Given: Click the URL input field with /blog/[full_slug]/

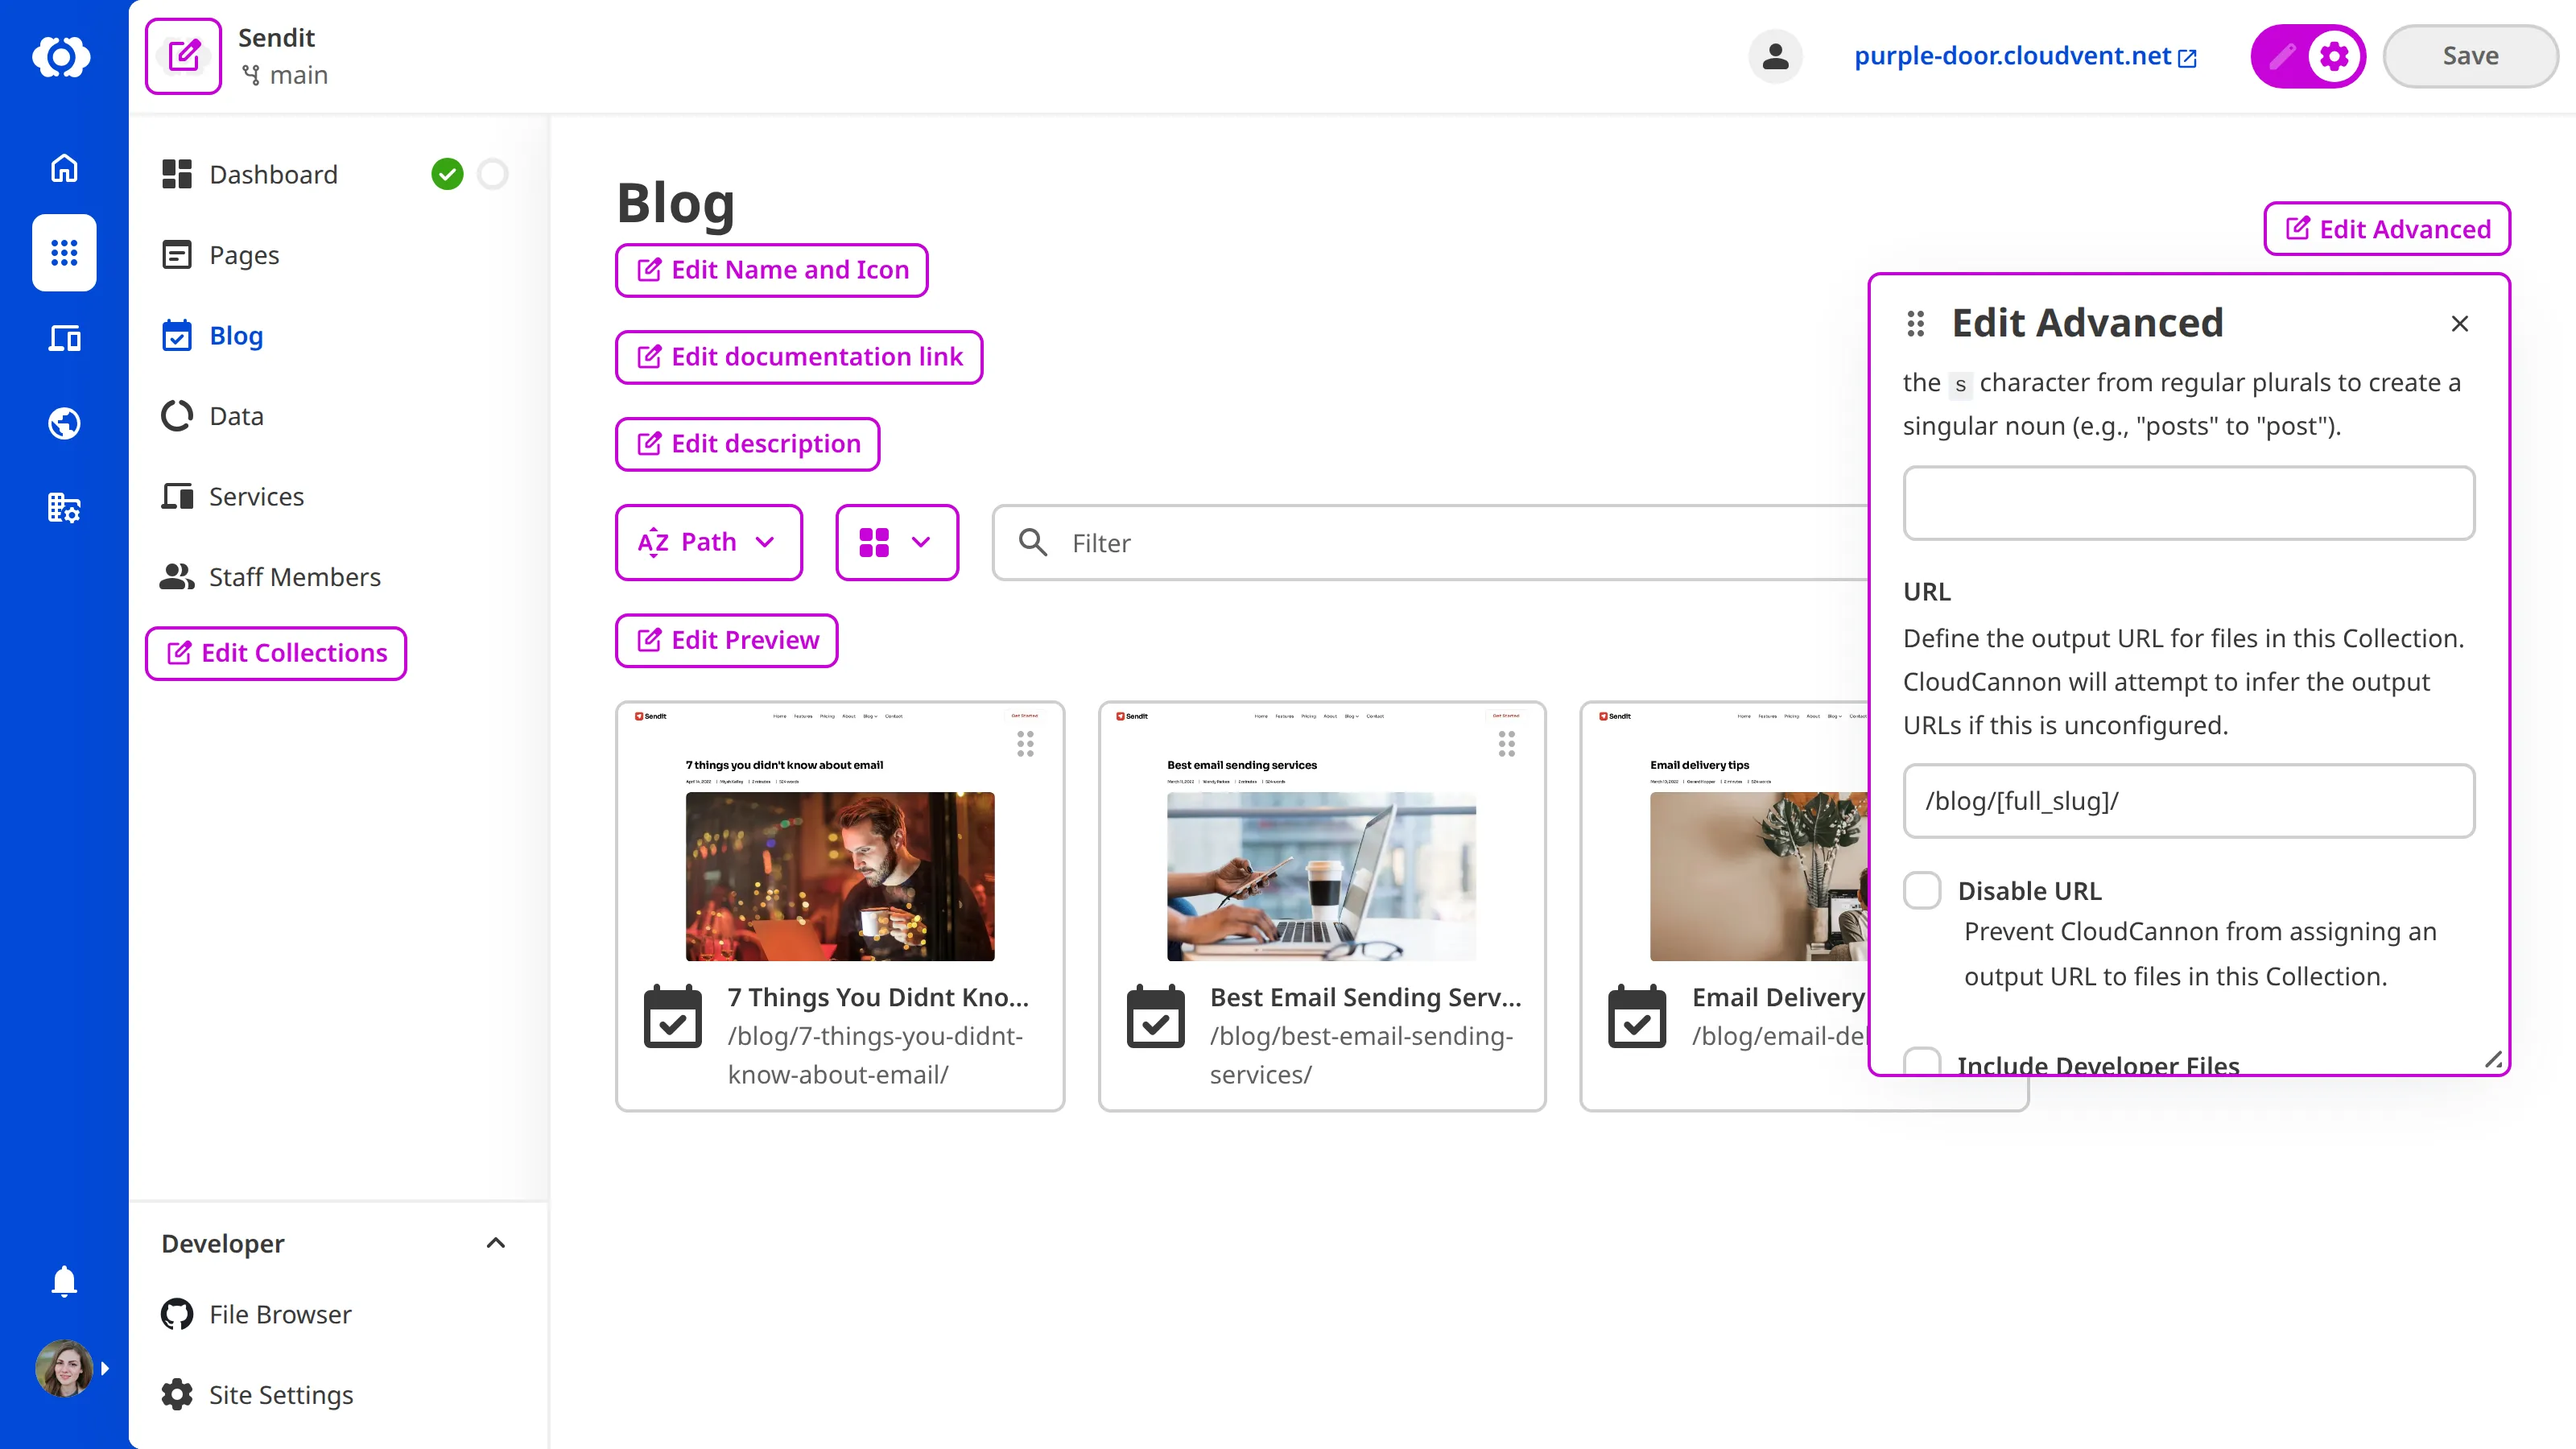Looking at the screenshot, I should click(x=2188, y=801).
